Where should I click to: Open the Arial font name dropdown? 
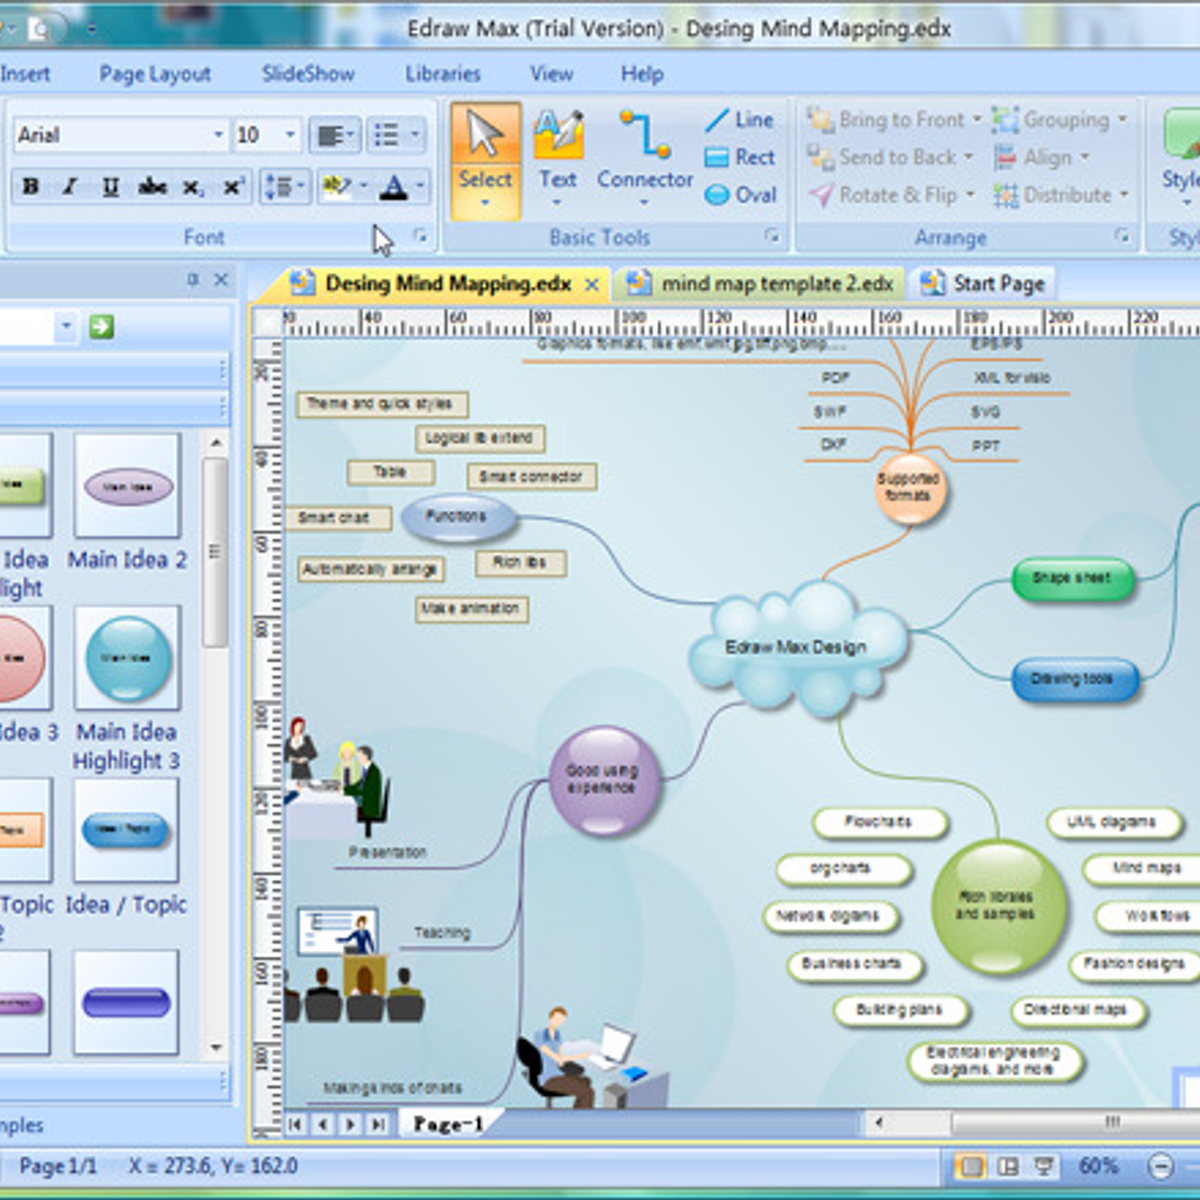click(x=219, y=135)
